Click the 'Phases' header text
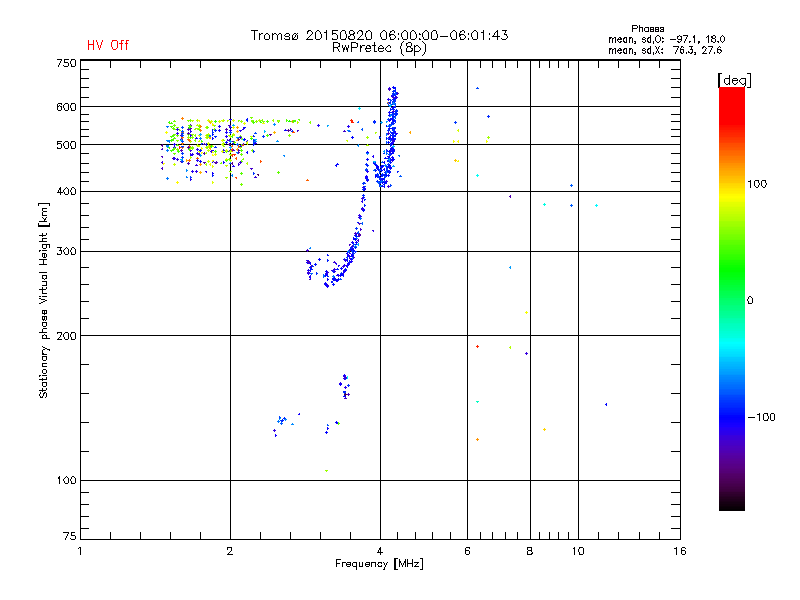This screenshot has width=800, height=600. point(647,29)
